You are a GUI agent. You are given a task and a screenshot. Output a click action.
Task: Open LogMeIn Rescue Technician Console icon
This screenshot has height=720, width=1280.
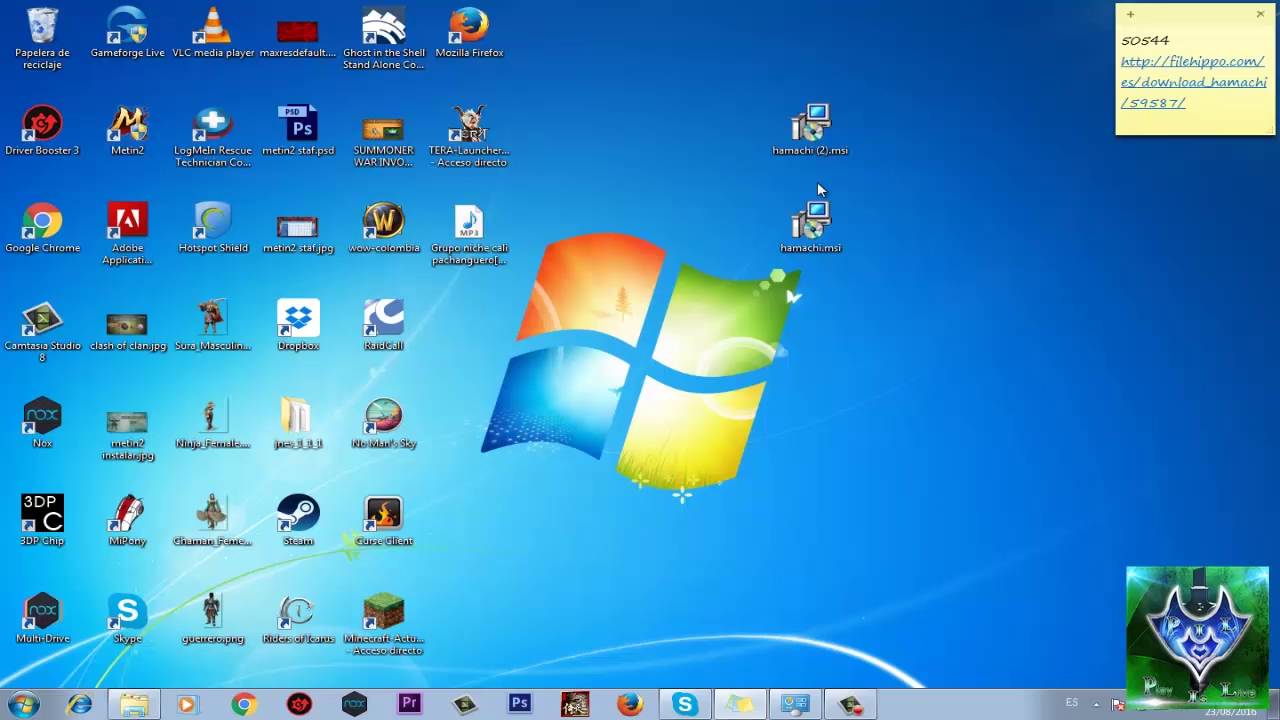[x=213, y=136]
